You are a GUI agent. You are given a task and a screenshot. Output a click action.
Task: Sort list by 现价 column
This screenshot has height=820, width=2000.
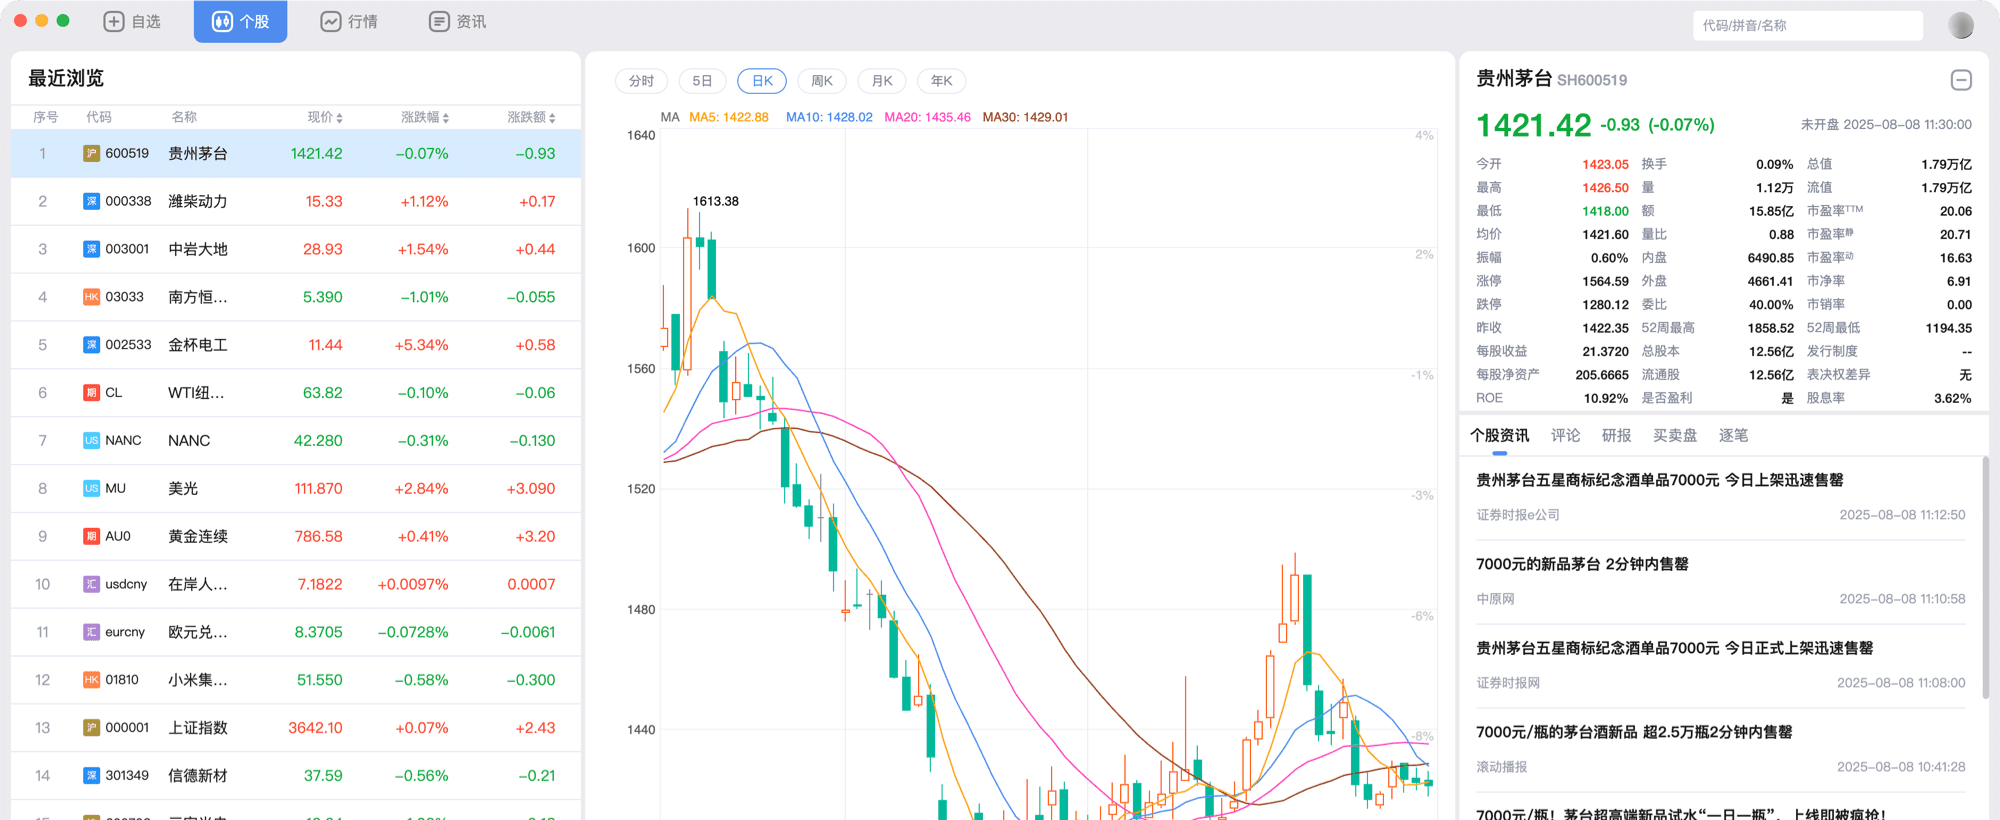click(x=325, y=117)
